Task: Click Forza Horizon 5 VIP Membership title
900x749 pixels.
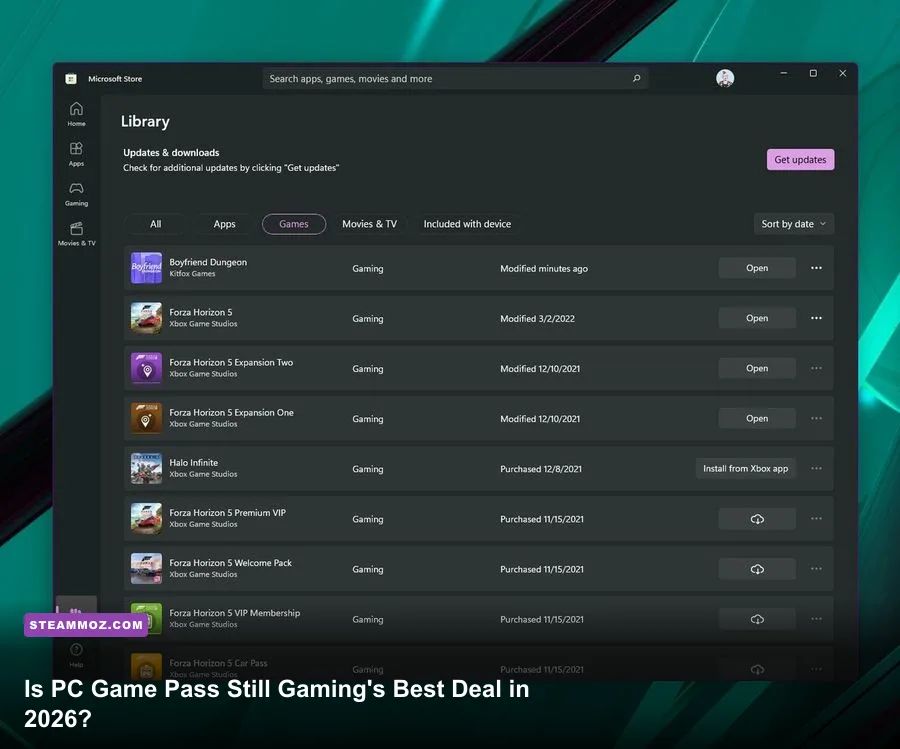Action: point(234,613)
